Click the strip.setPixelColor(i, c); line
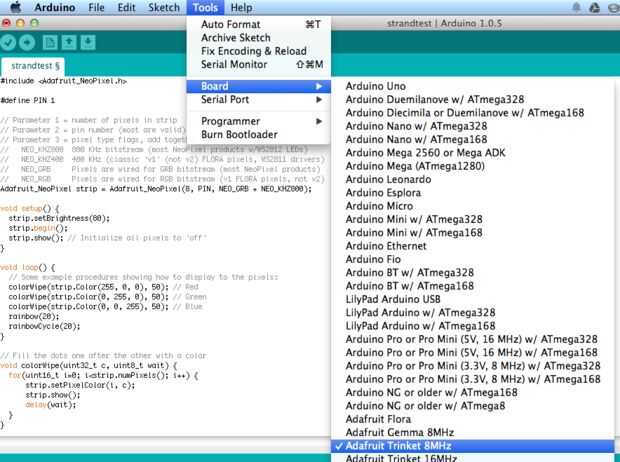 (x=80, y=385)
